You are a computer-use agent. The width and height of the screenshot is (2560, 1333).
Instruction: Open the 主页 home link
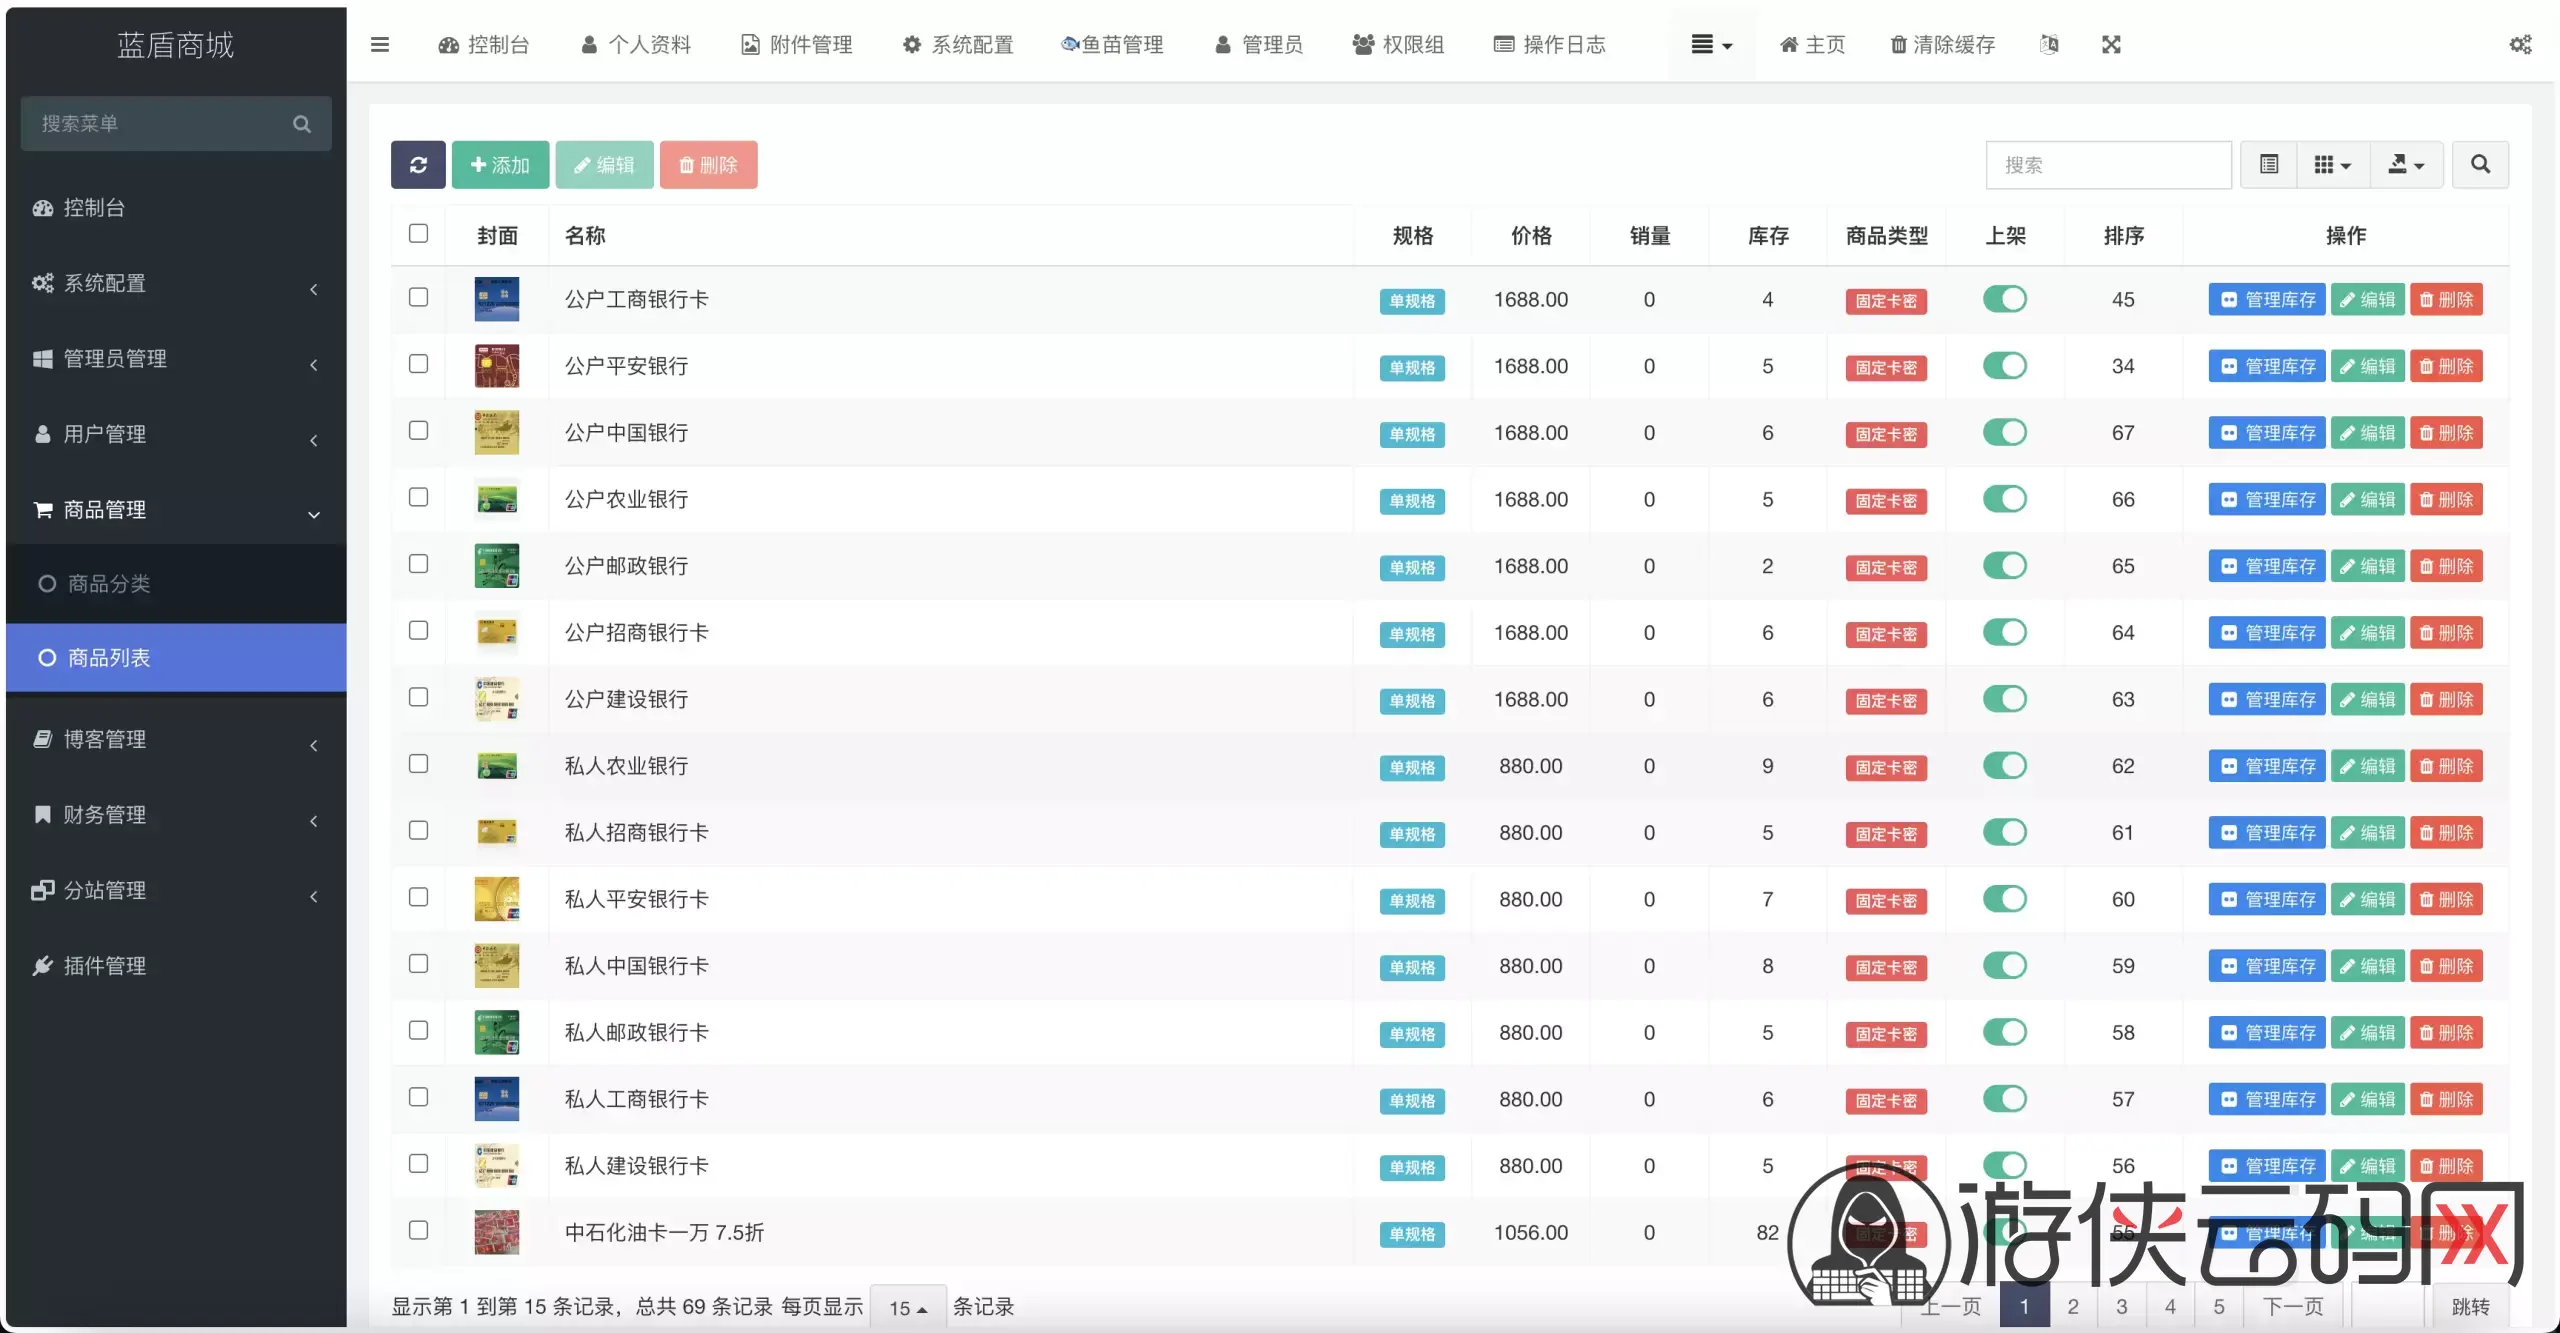click(1812, 44)
